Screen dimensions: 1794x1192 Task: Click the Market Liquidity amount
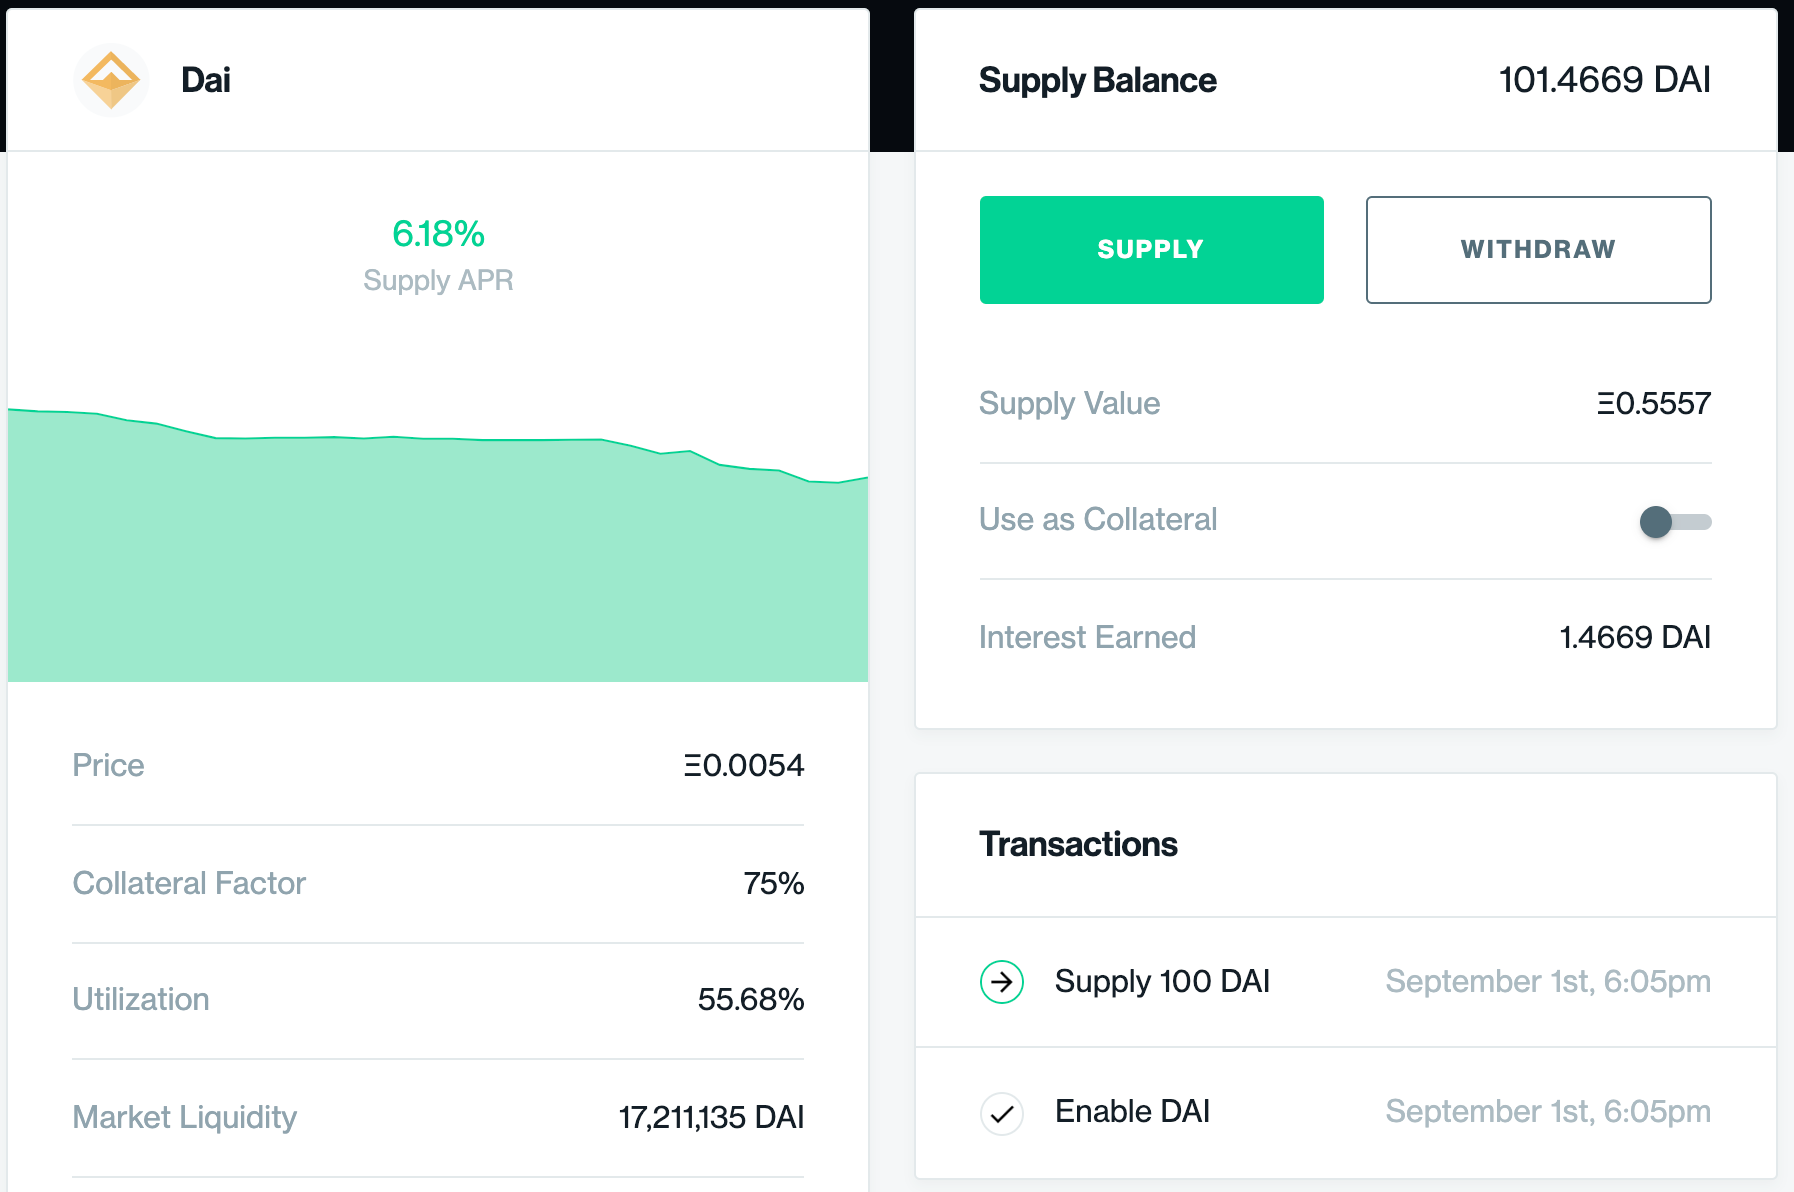[x=711, y=1118]
